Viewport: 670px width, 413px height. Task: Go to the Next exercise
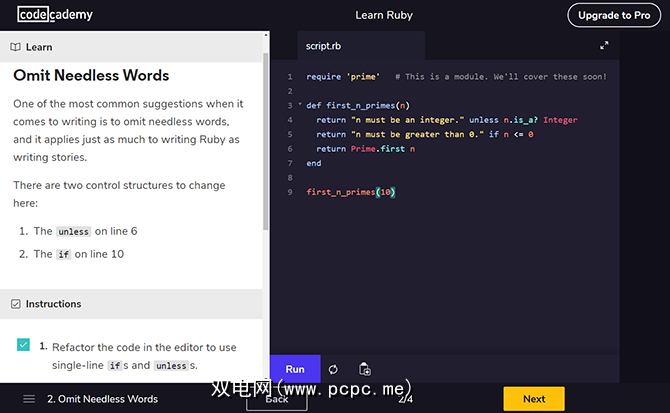point(534,399)
